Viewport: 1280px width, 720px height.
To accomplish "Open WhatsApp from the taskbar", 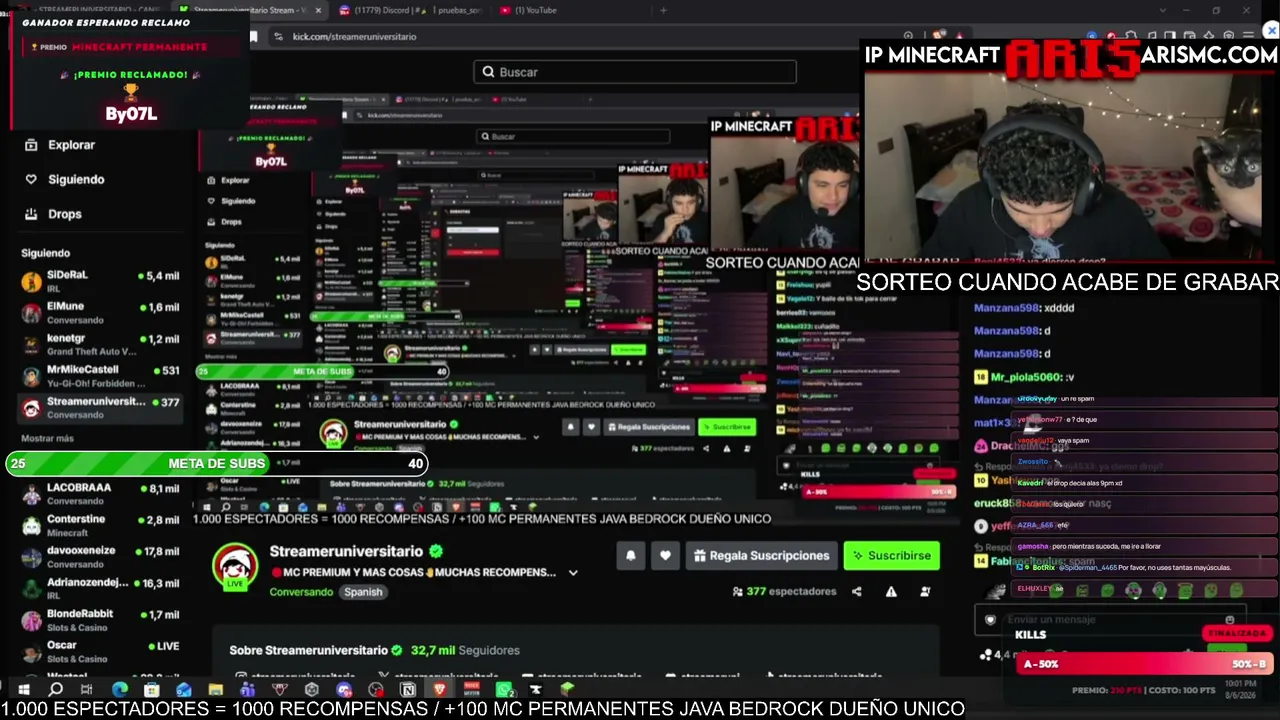I will pyautogui.click(x=504, y=689).
